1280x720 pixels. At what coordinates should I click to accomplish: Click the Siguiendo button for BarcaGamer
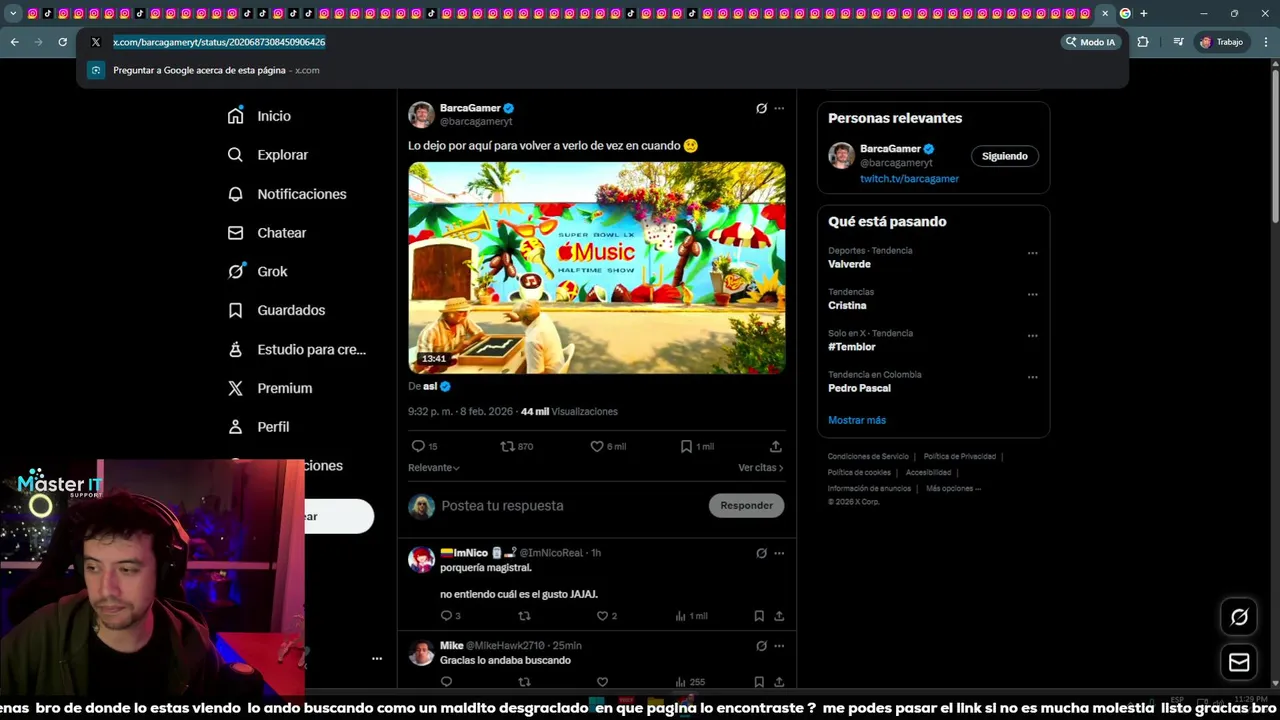(x=1005, y=156)
